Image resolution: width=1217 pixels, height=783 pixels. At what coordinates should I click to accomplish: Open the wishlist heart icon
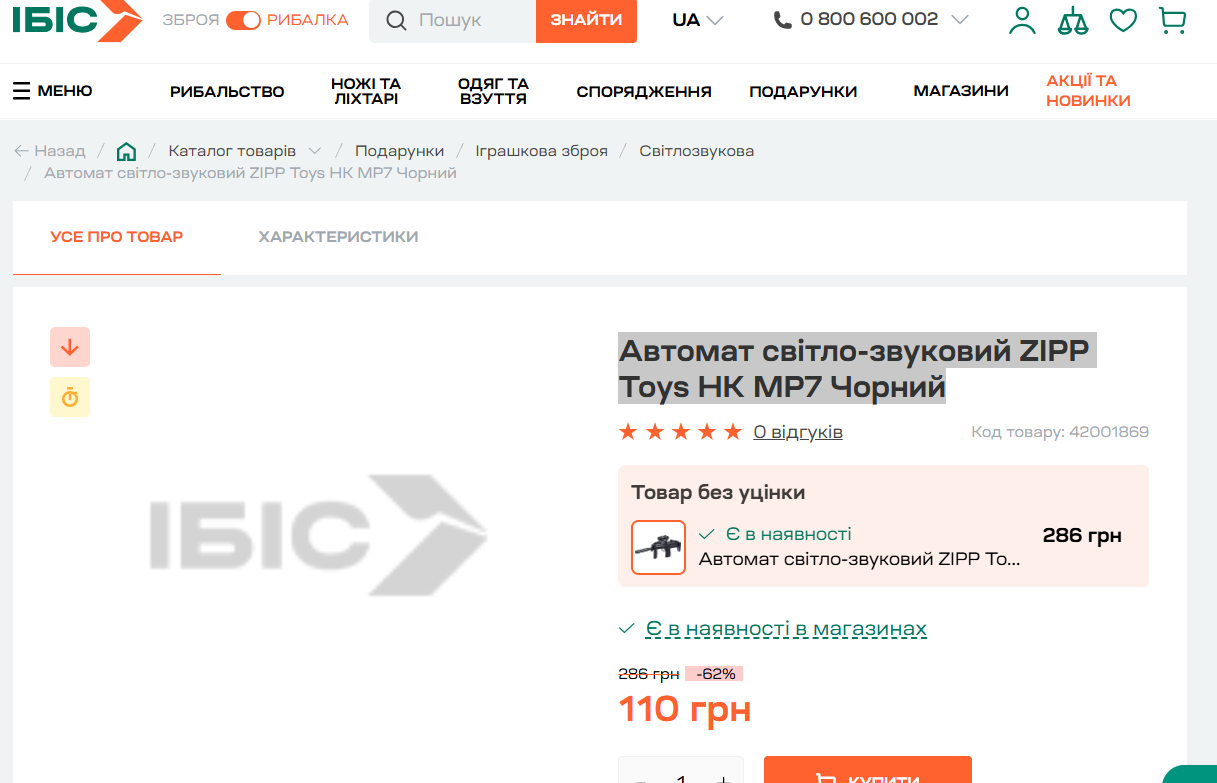pyautogui.click(x=1123, y=20)
